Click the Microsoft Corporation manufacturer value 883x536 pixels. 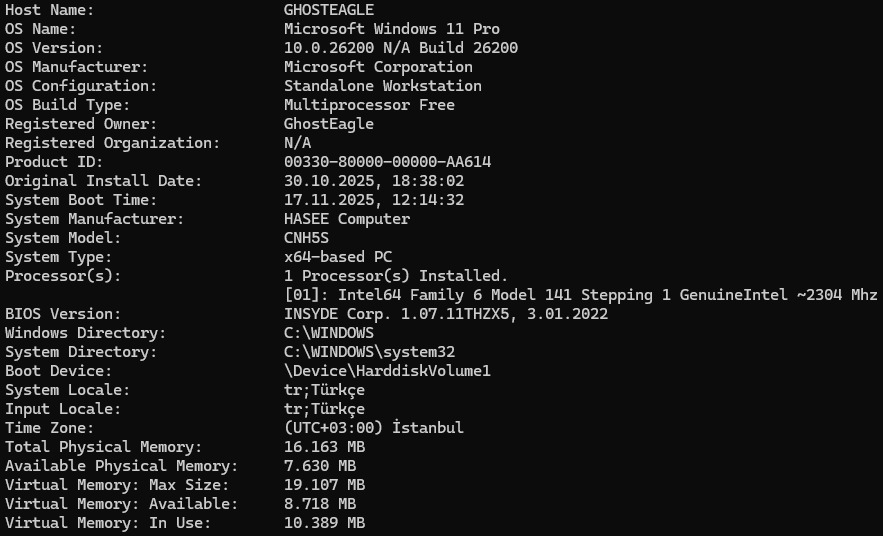click(378, 67)
